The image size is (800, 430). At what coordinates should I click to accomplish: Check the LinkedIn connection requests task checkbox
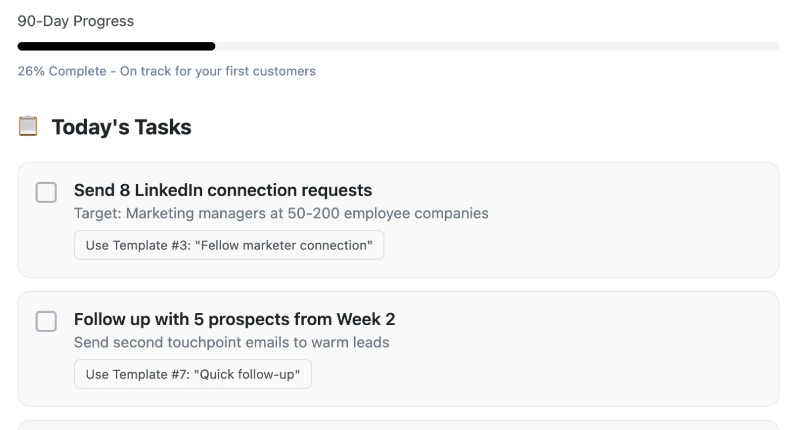[46, 192]
